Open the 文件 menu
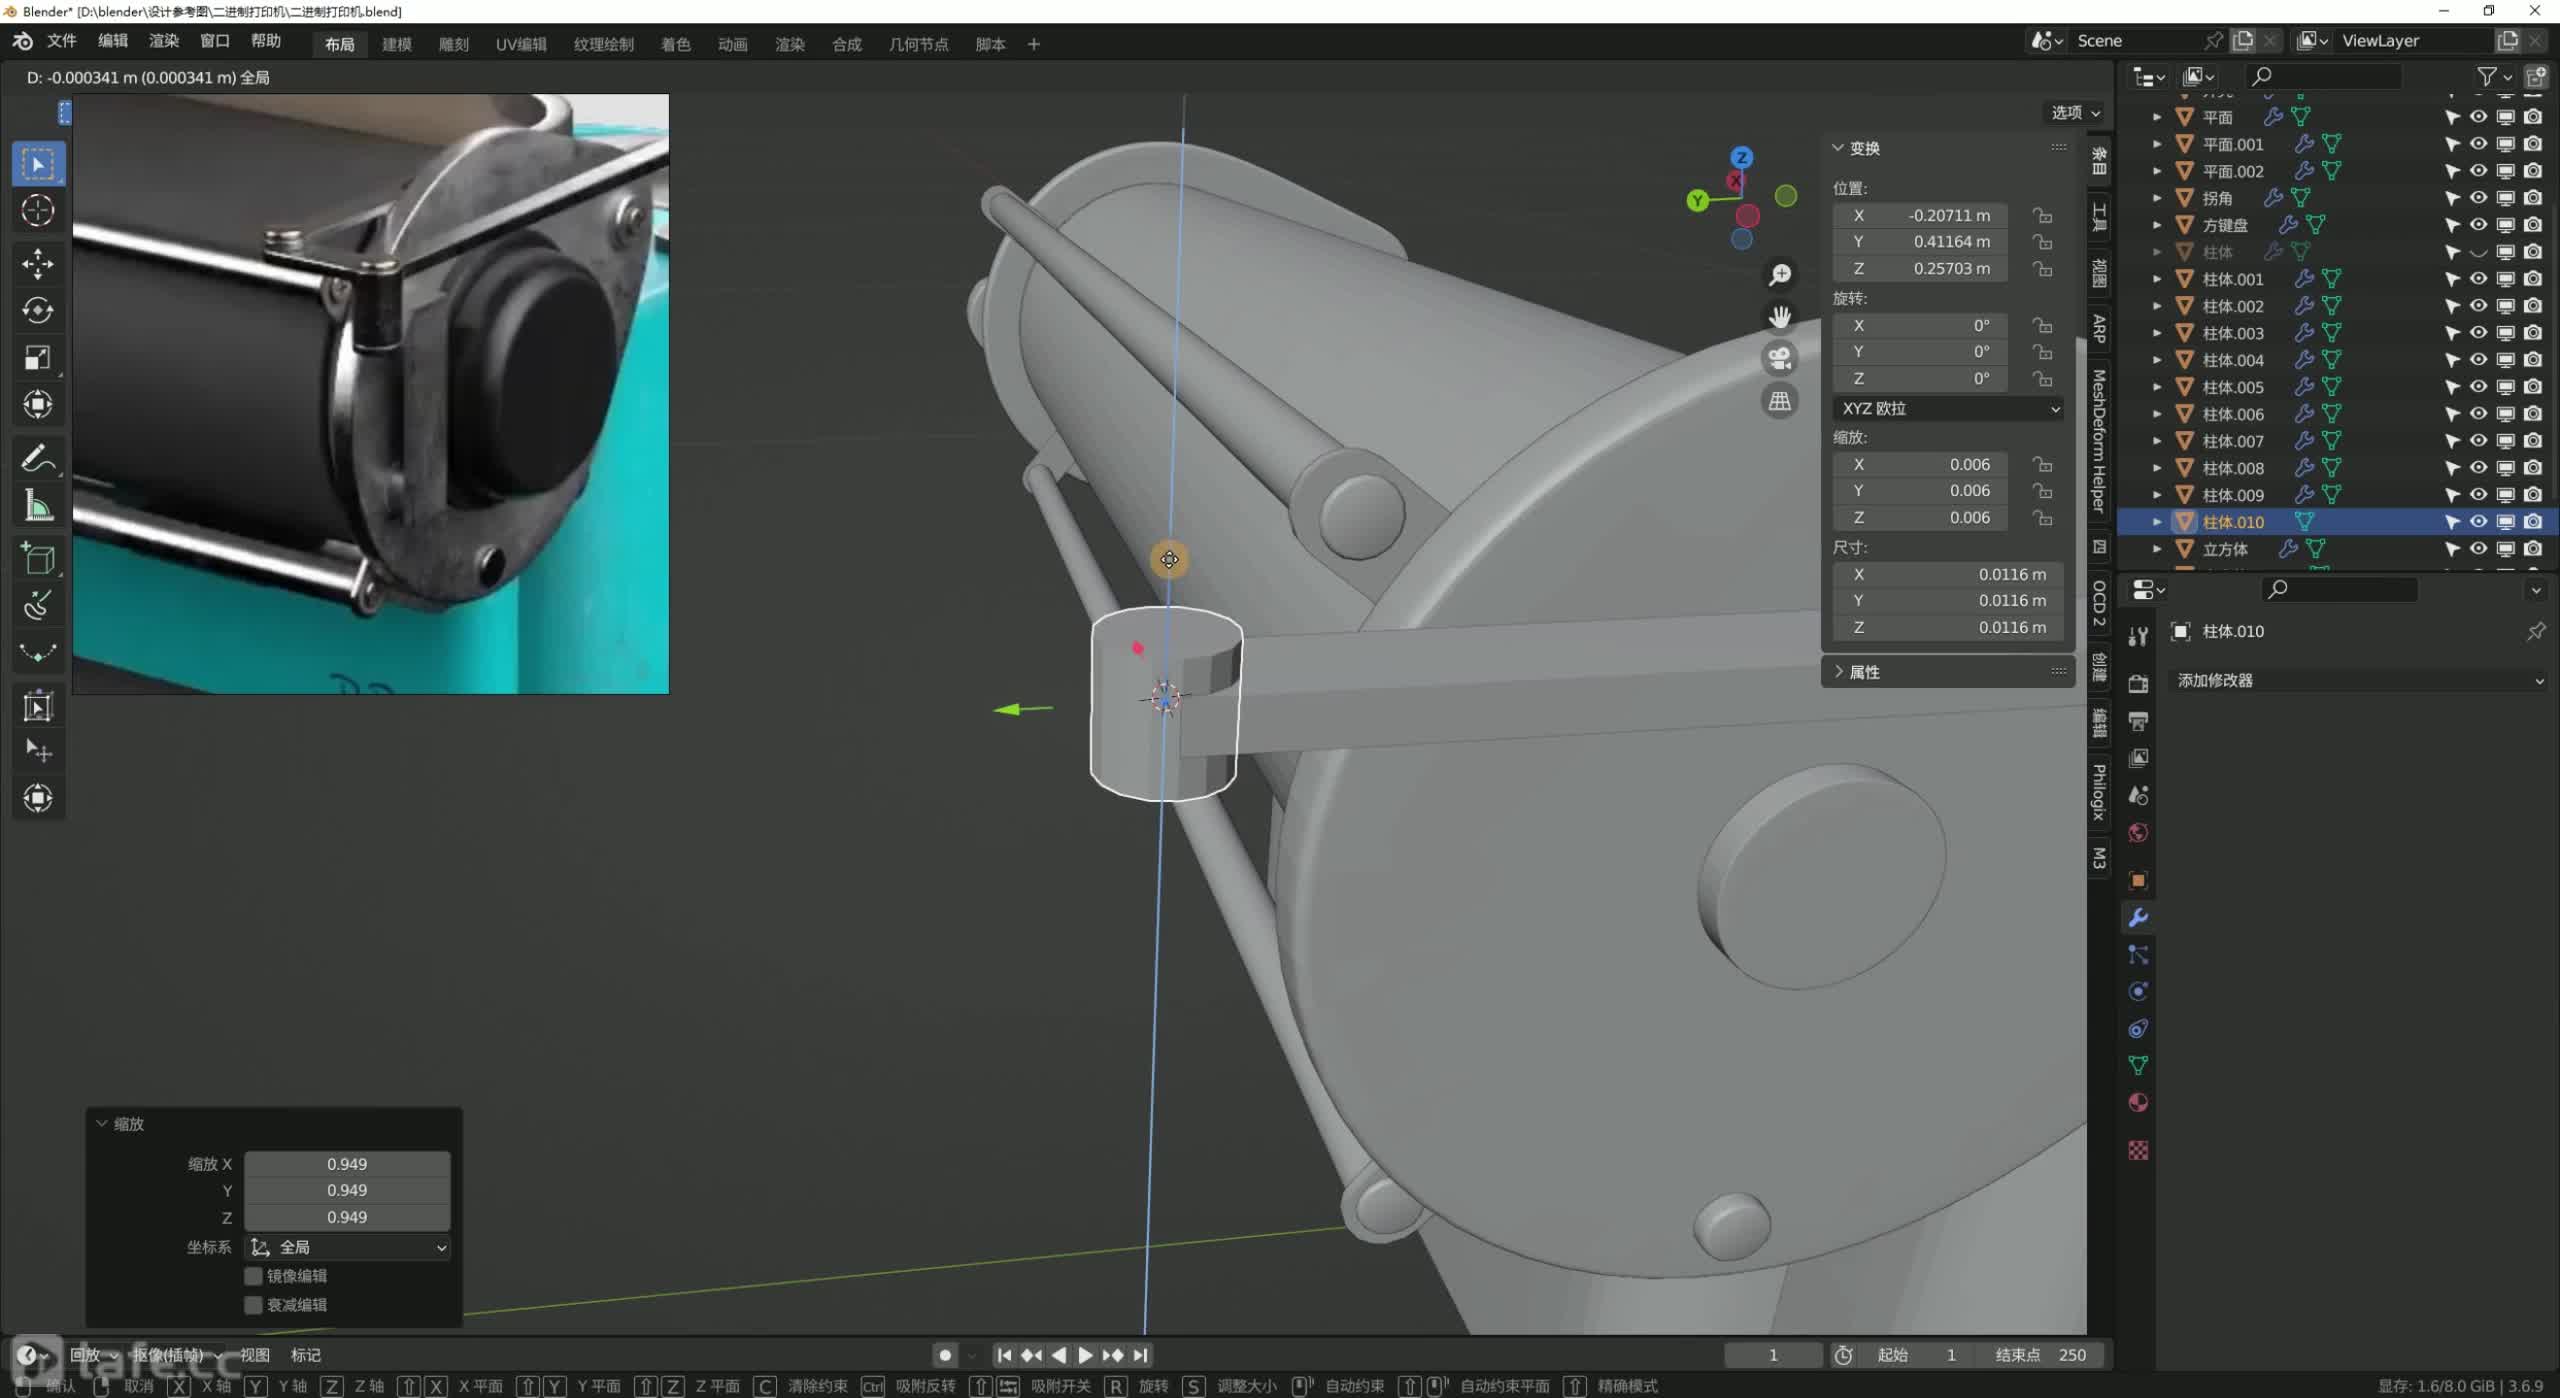2560x1398 pixels. pos(62,41)
